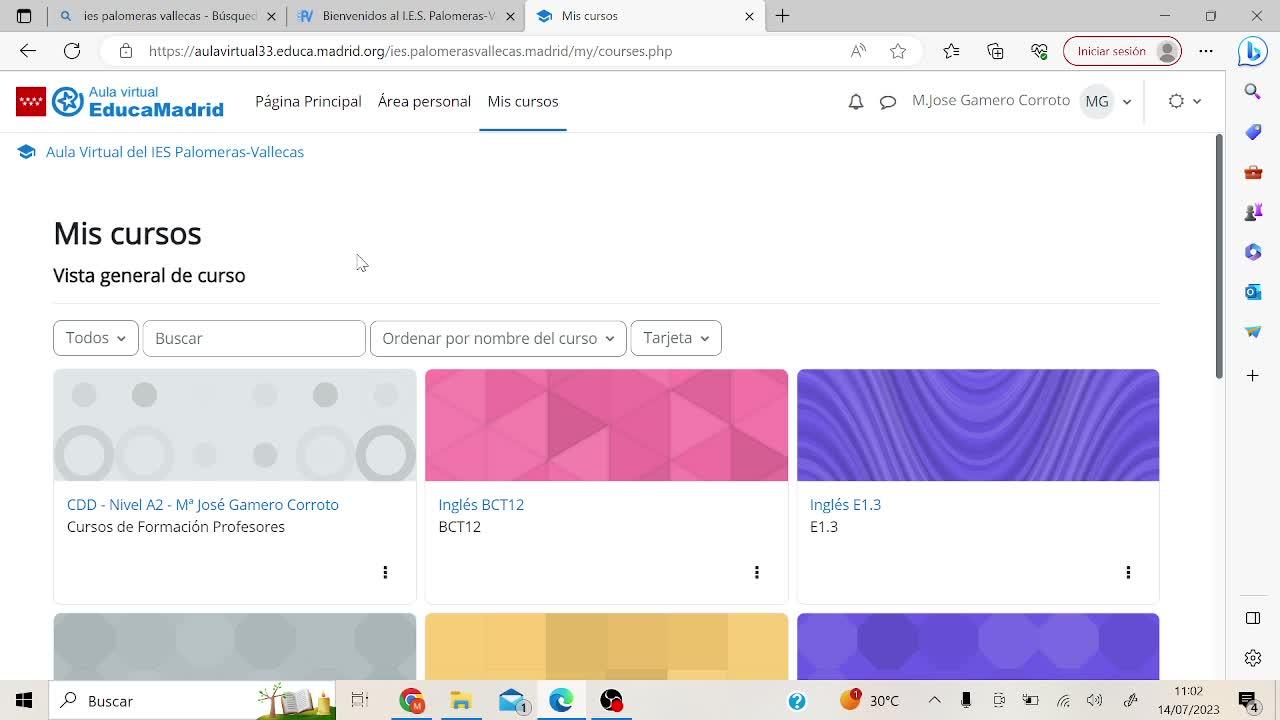Click the sidebar search magnifier icon
This screenshot has height=720, width=1280.
tap(1253, 92)
